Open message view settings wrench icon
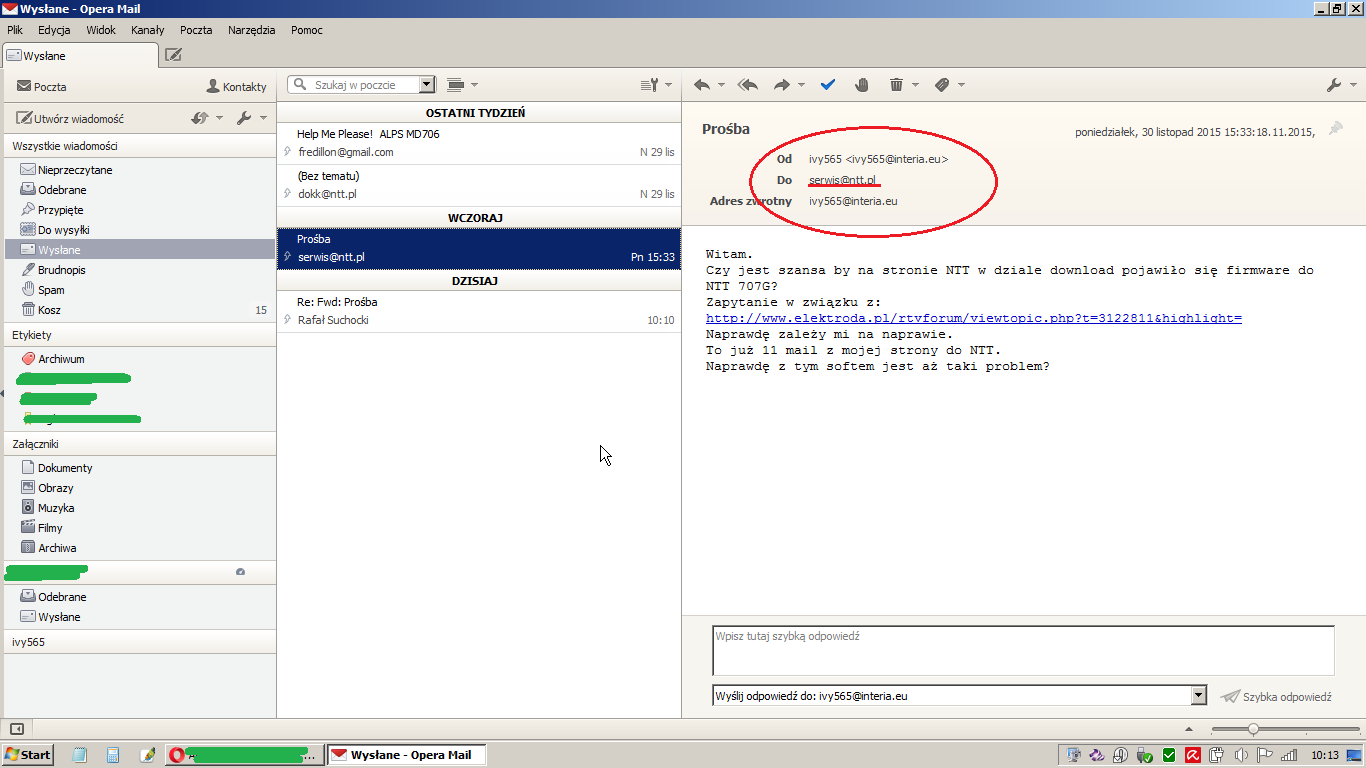This screenshot has height=768, width=1366. click(1334, 85)
